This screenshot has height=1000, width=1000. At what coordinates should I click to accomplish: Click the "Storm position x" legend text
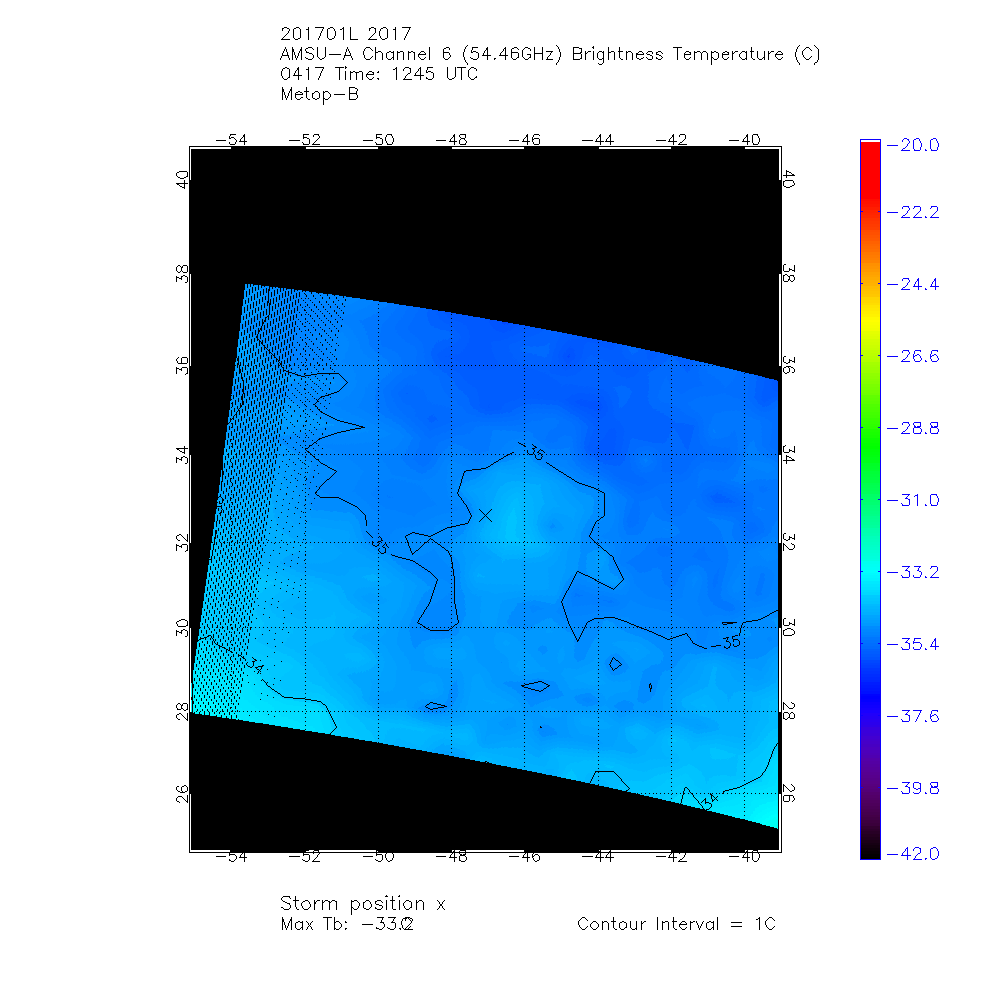pos(362,904)
